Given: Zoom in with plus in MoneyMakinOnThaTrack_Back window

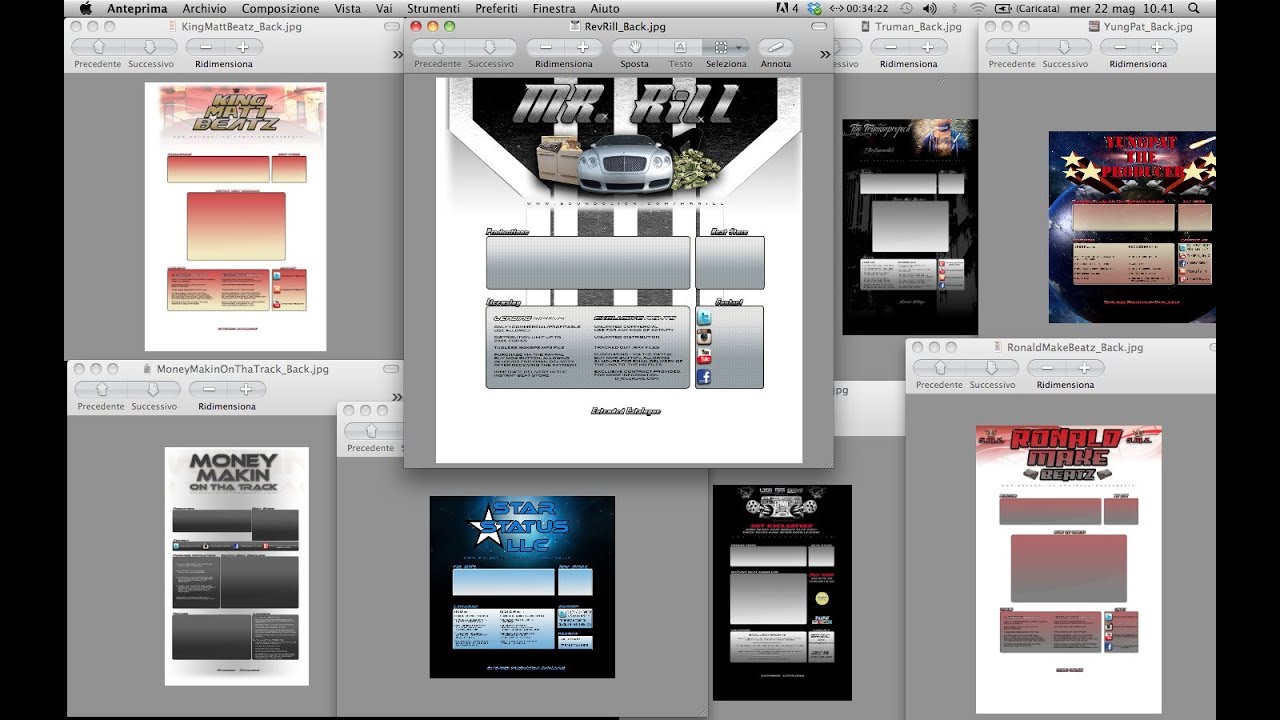Looking at the screenshot, I should [x=246, y=389].
